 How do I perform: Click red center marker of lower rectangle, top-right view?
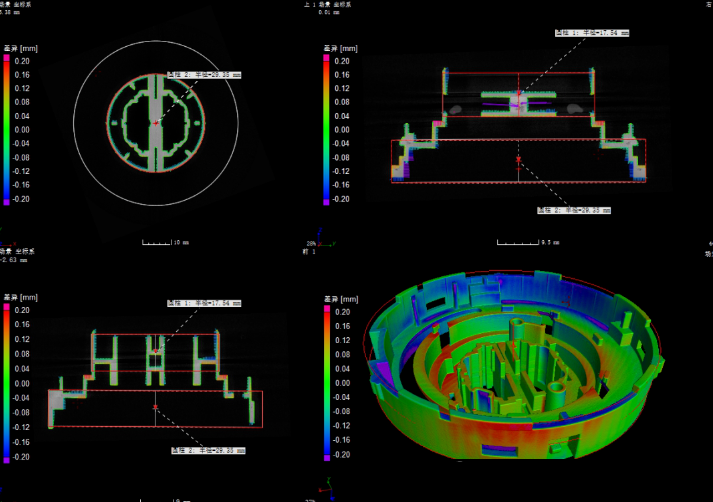point(518,160)
